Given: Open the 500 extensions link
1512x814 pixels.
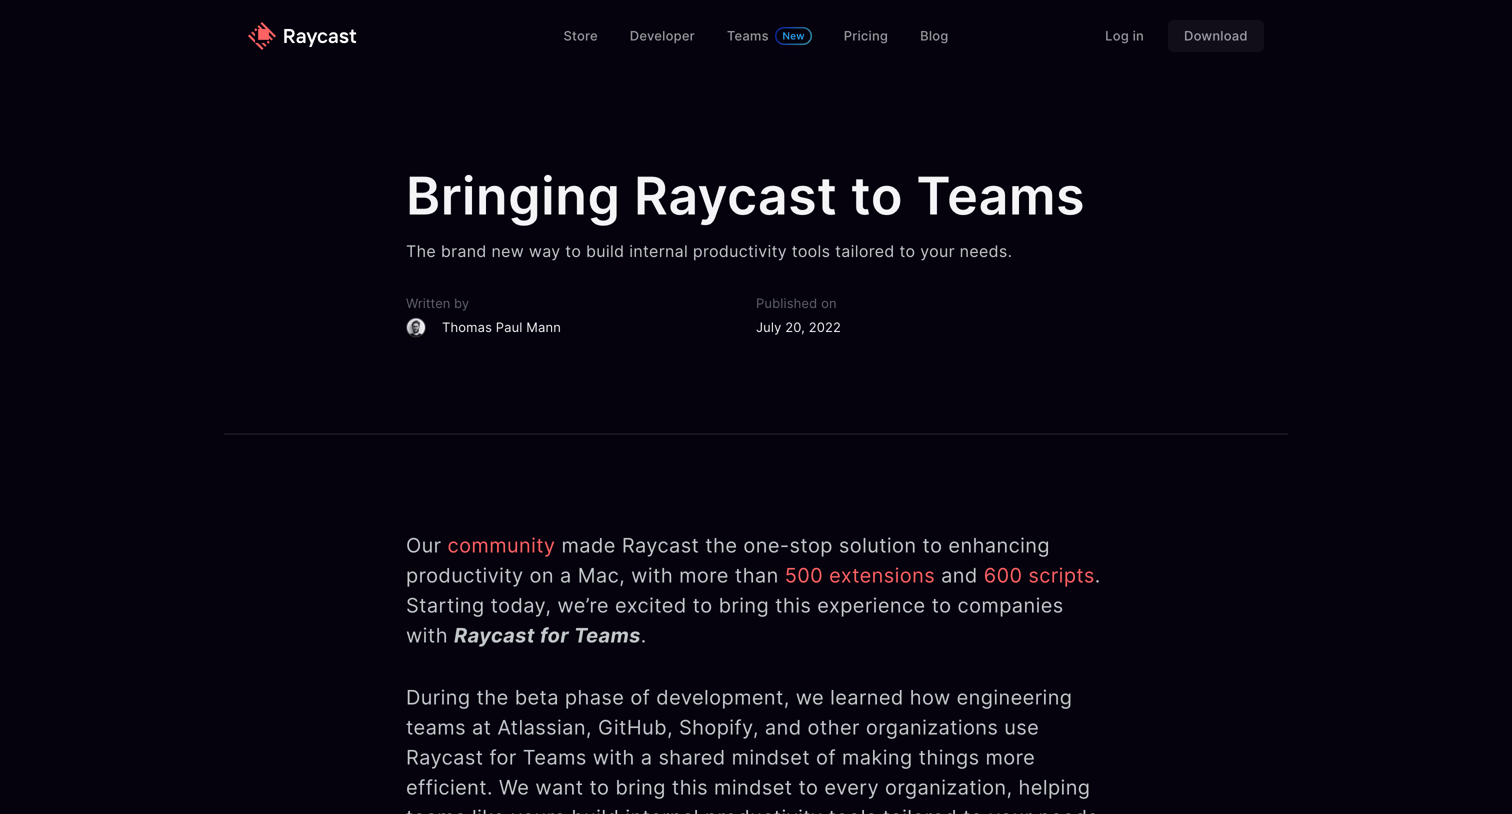Looking at the screenshot, I should [x=860, y=576].
